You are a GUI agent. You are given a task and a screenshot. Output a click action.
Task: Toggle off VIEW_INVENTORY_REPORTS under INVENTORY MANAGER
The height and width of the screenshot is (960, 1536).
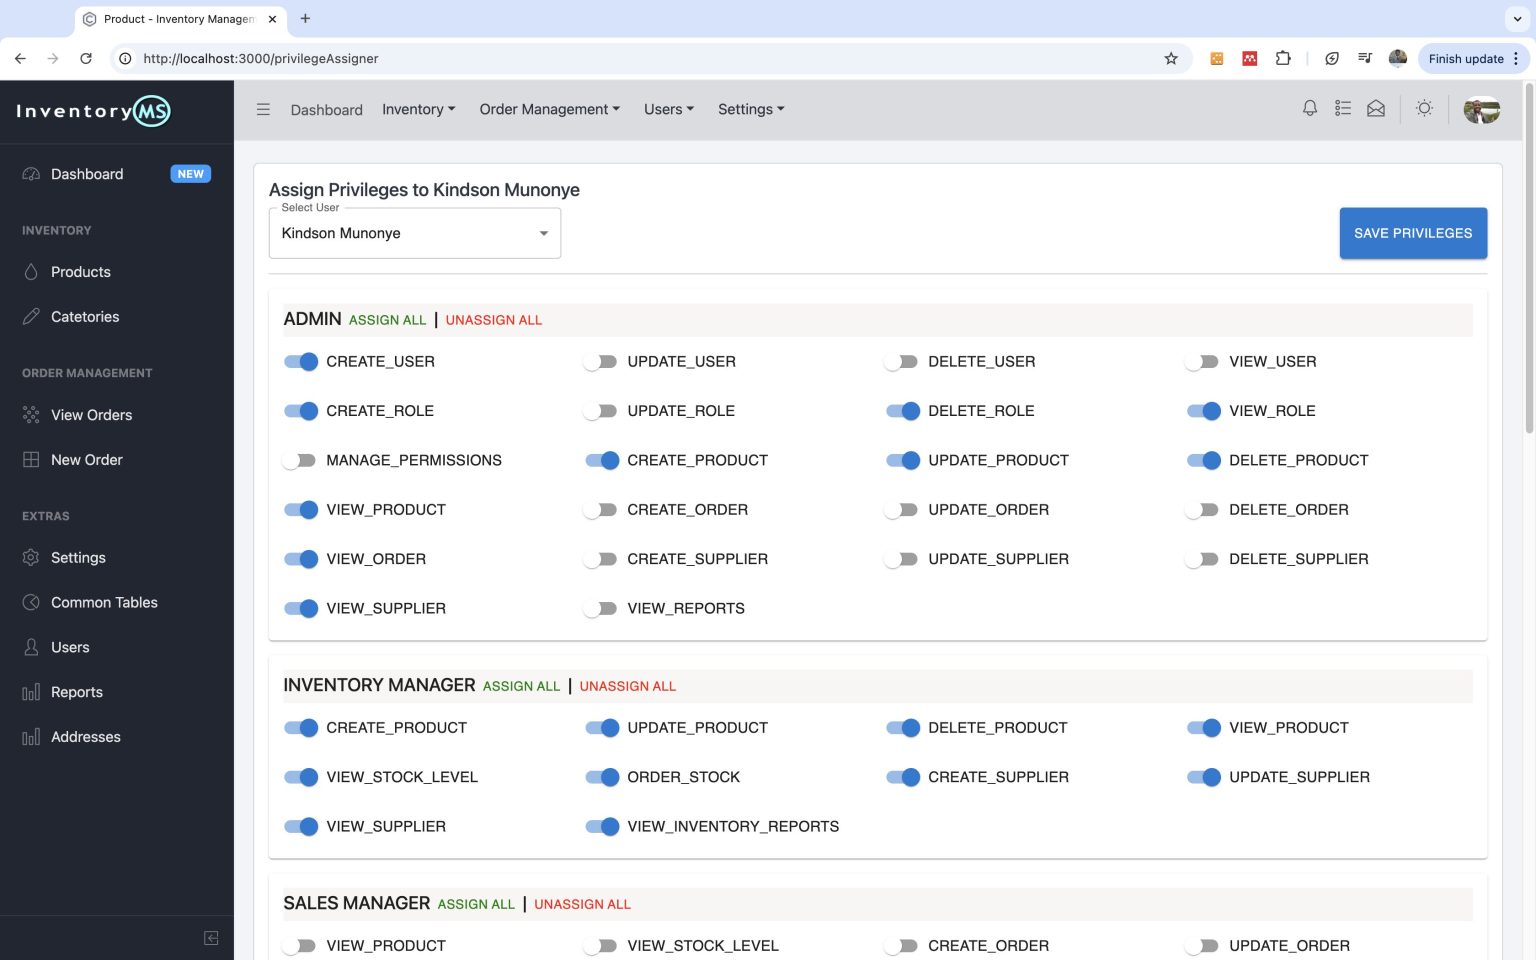tap(603, 827)
